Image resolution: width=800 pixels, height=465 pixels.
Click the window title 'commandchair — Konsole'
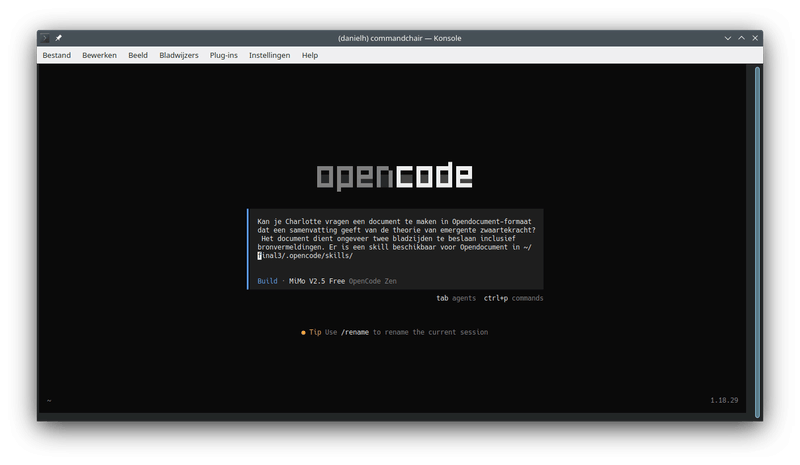[x=399, y=38]
